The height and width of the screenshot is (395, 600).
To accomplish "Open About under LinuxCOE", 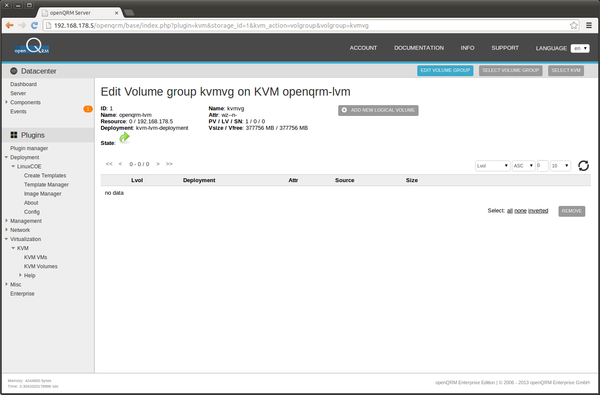I will [31, 203].
